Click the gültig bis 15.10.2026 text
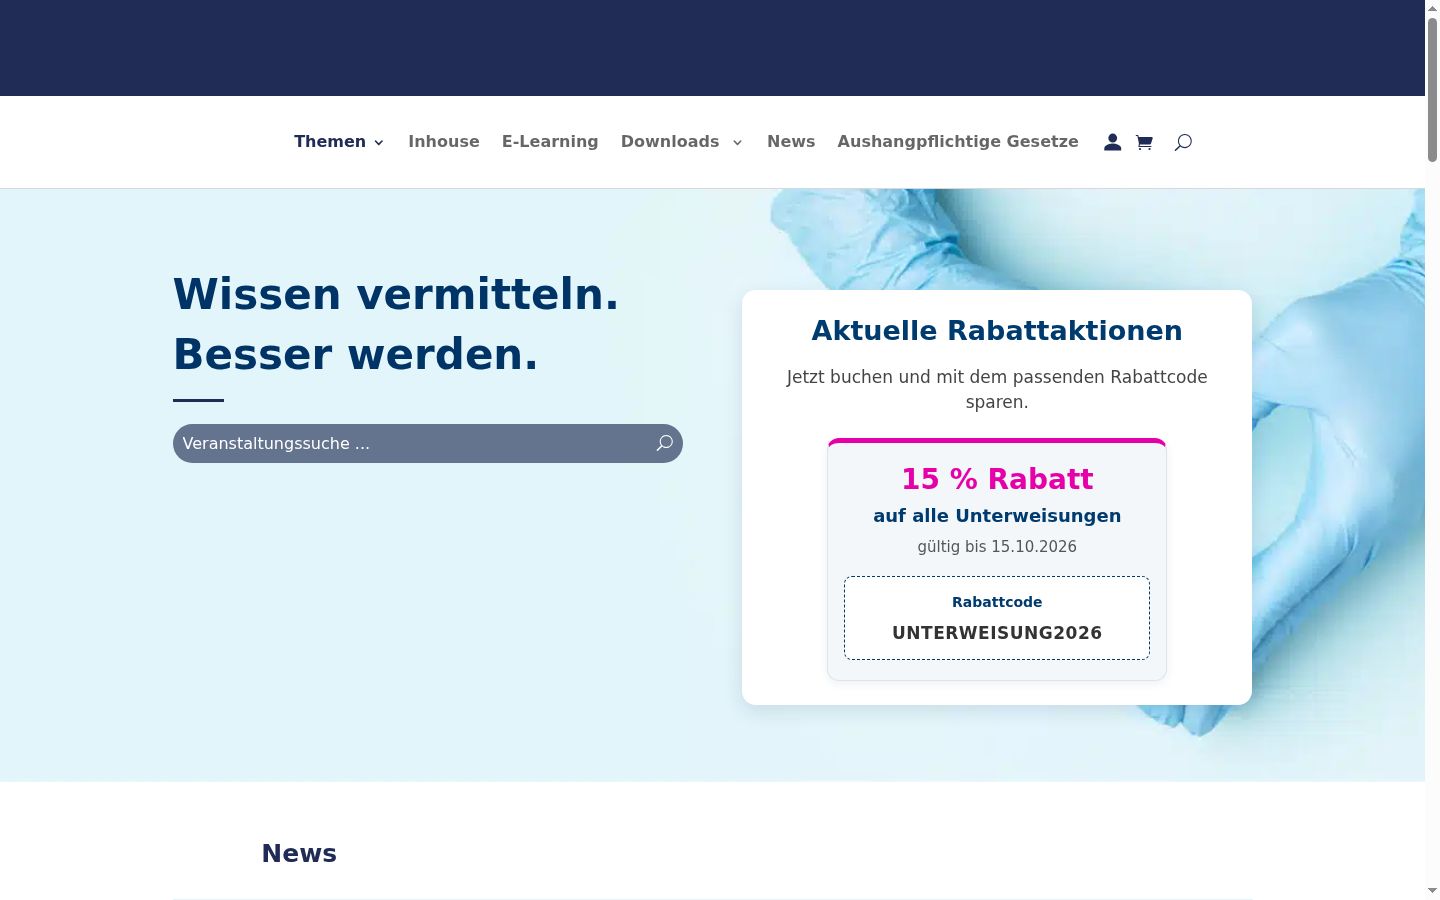The width and height of the screenshot is (1440, 900). click(x=997, y=546)
